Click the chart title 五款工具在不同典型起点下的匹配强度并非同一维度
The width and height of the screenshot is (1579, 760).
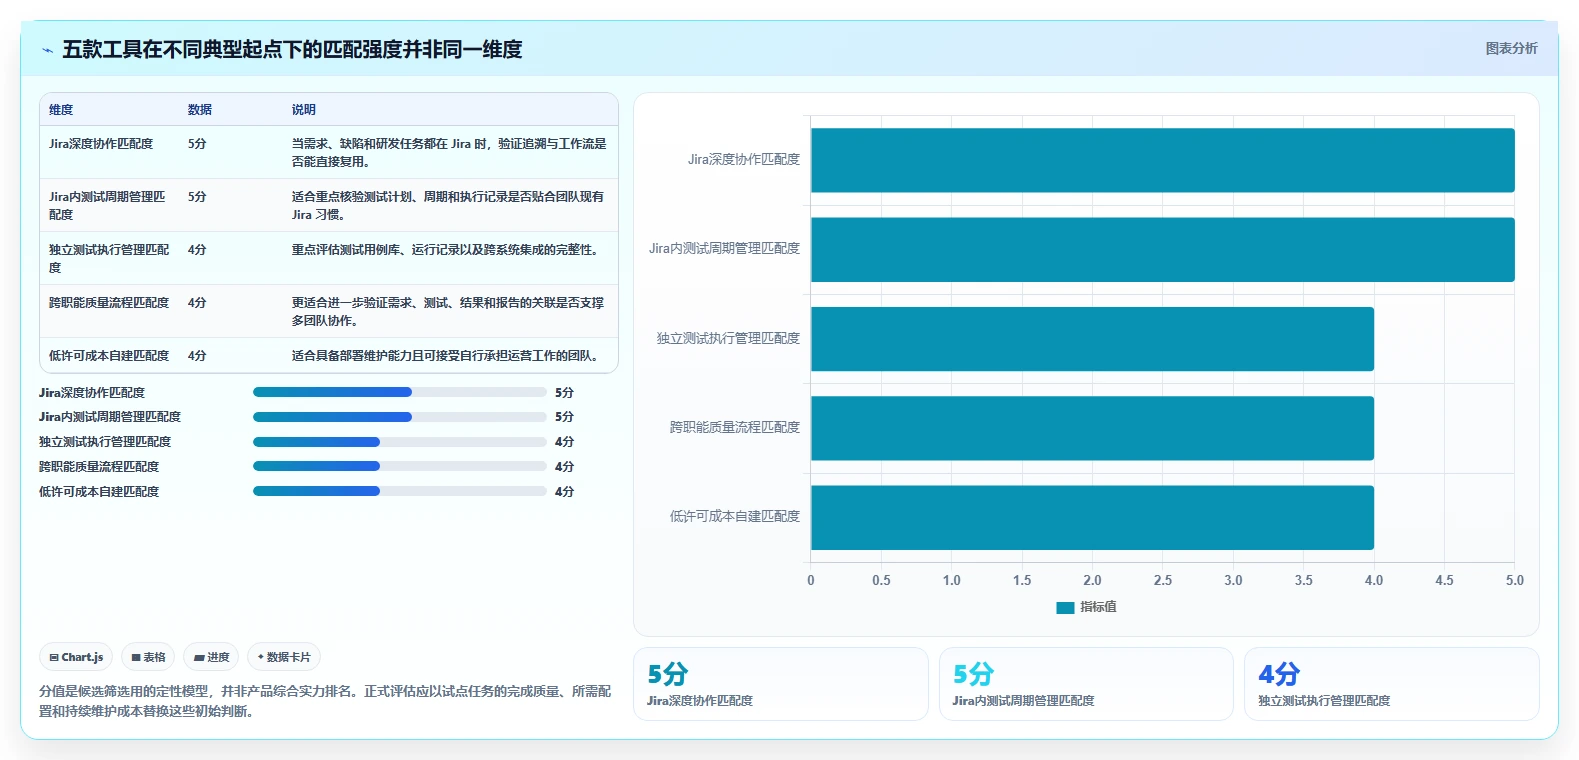[292, 49]
